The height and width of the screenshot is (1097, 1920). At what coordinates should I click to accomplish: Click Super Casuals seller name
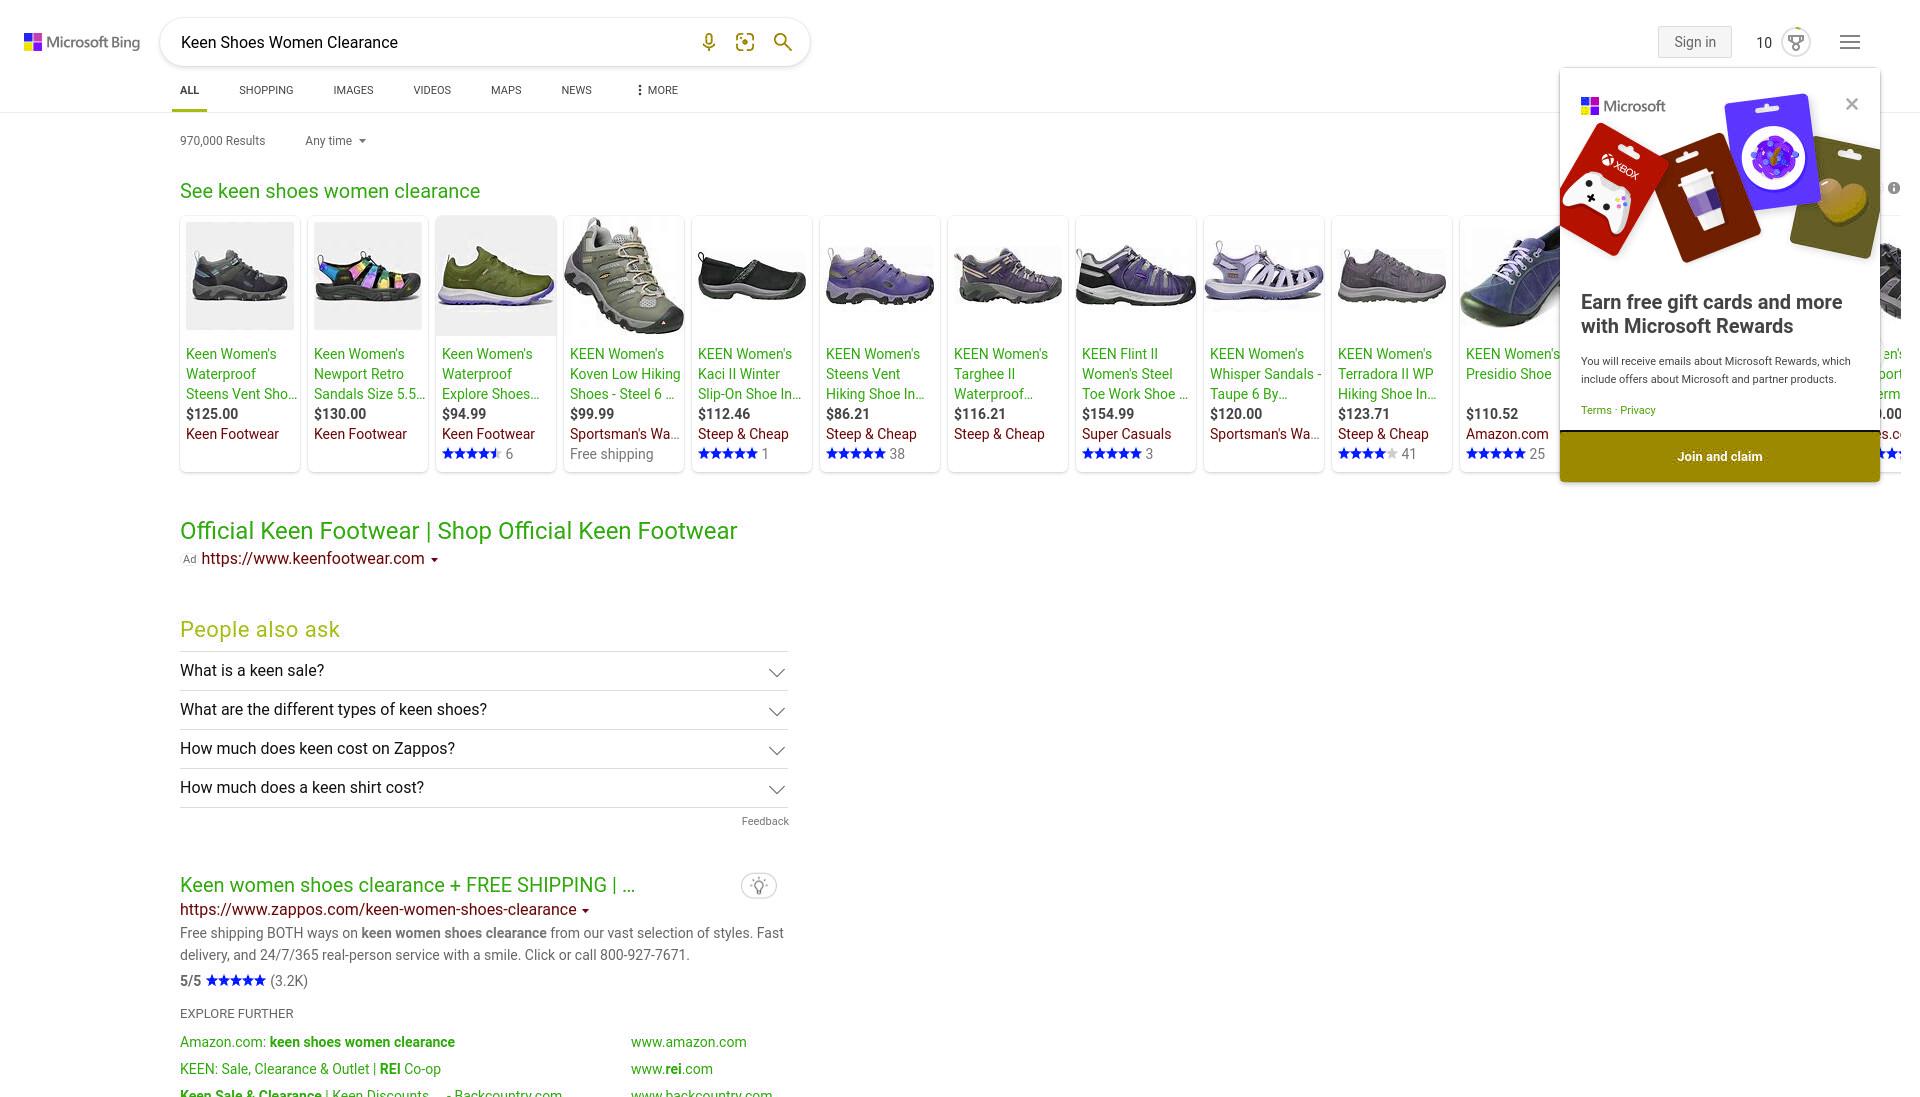tap(1126, 434)
